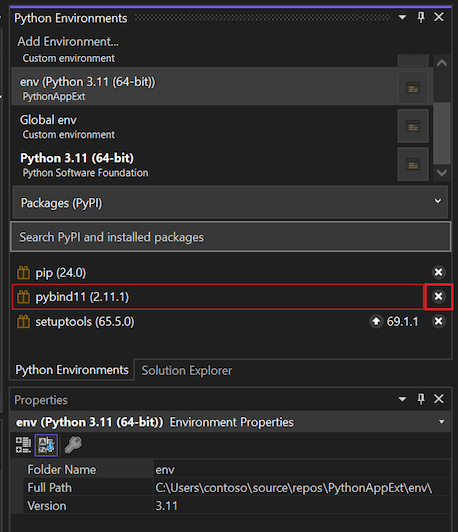Expand the Packages (PyPI) dropdown
Image resolution: width=458 pixels, height=532 pixels.
438,201
